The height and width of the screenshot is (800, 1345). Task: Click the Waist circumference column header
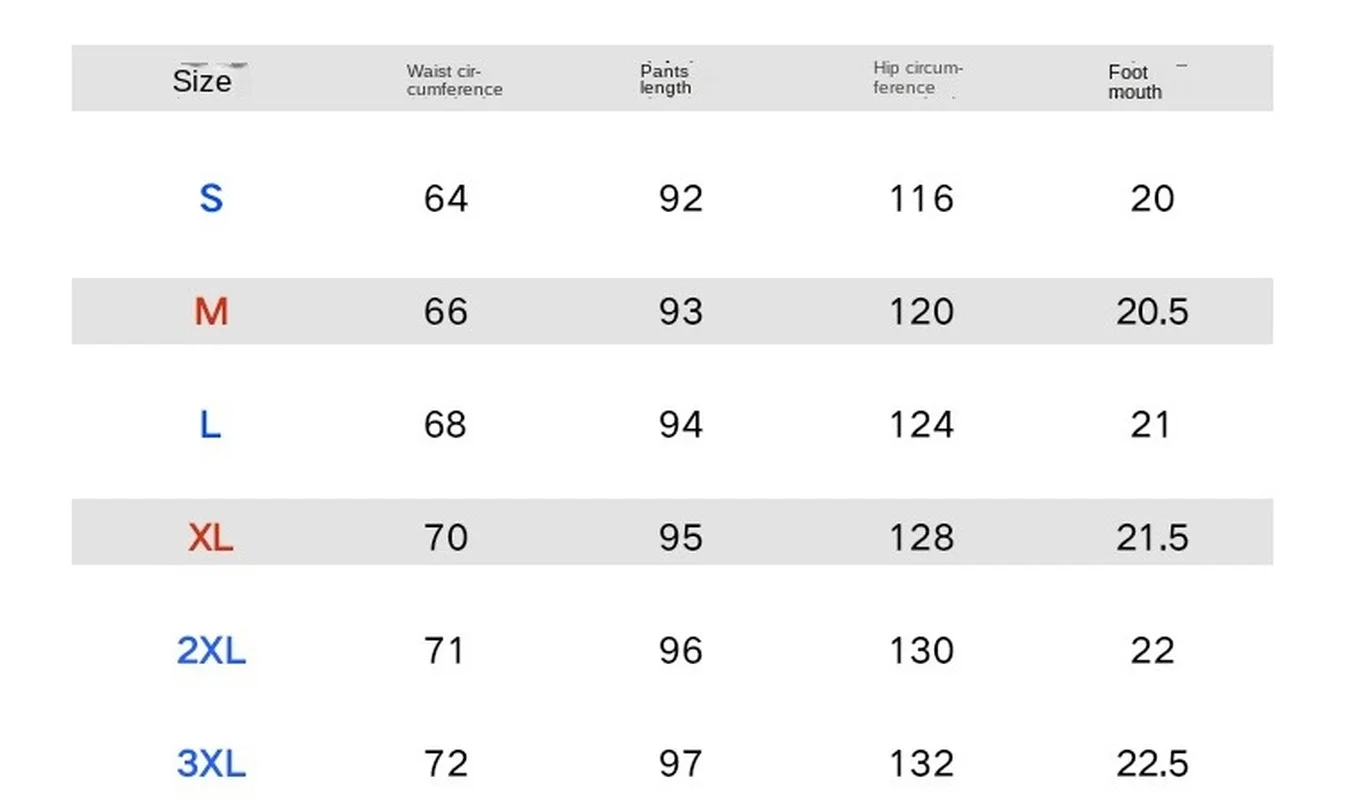tap(454, 80)
